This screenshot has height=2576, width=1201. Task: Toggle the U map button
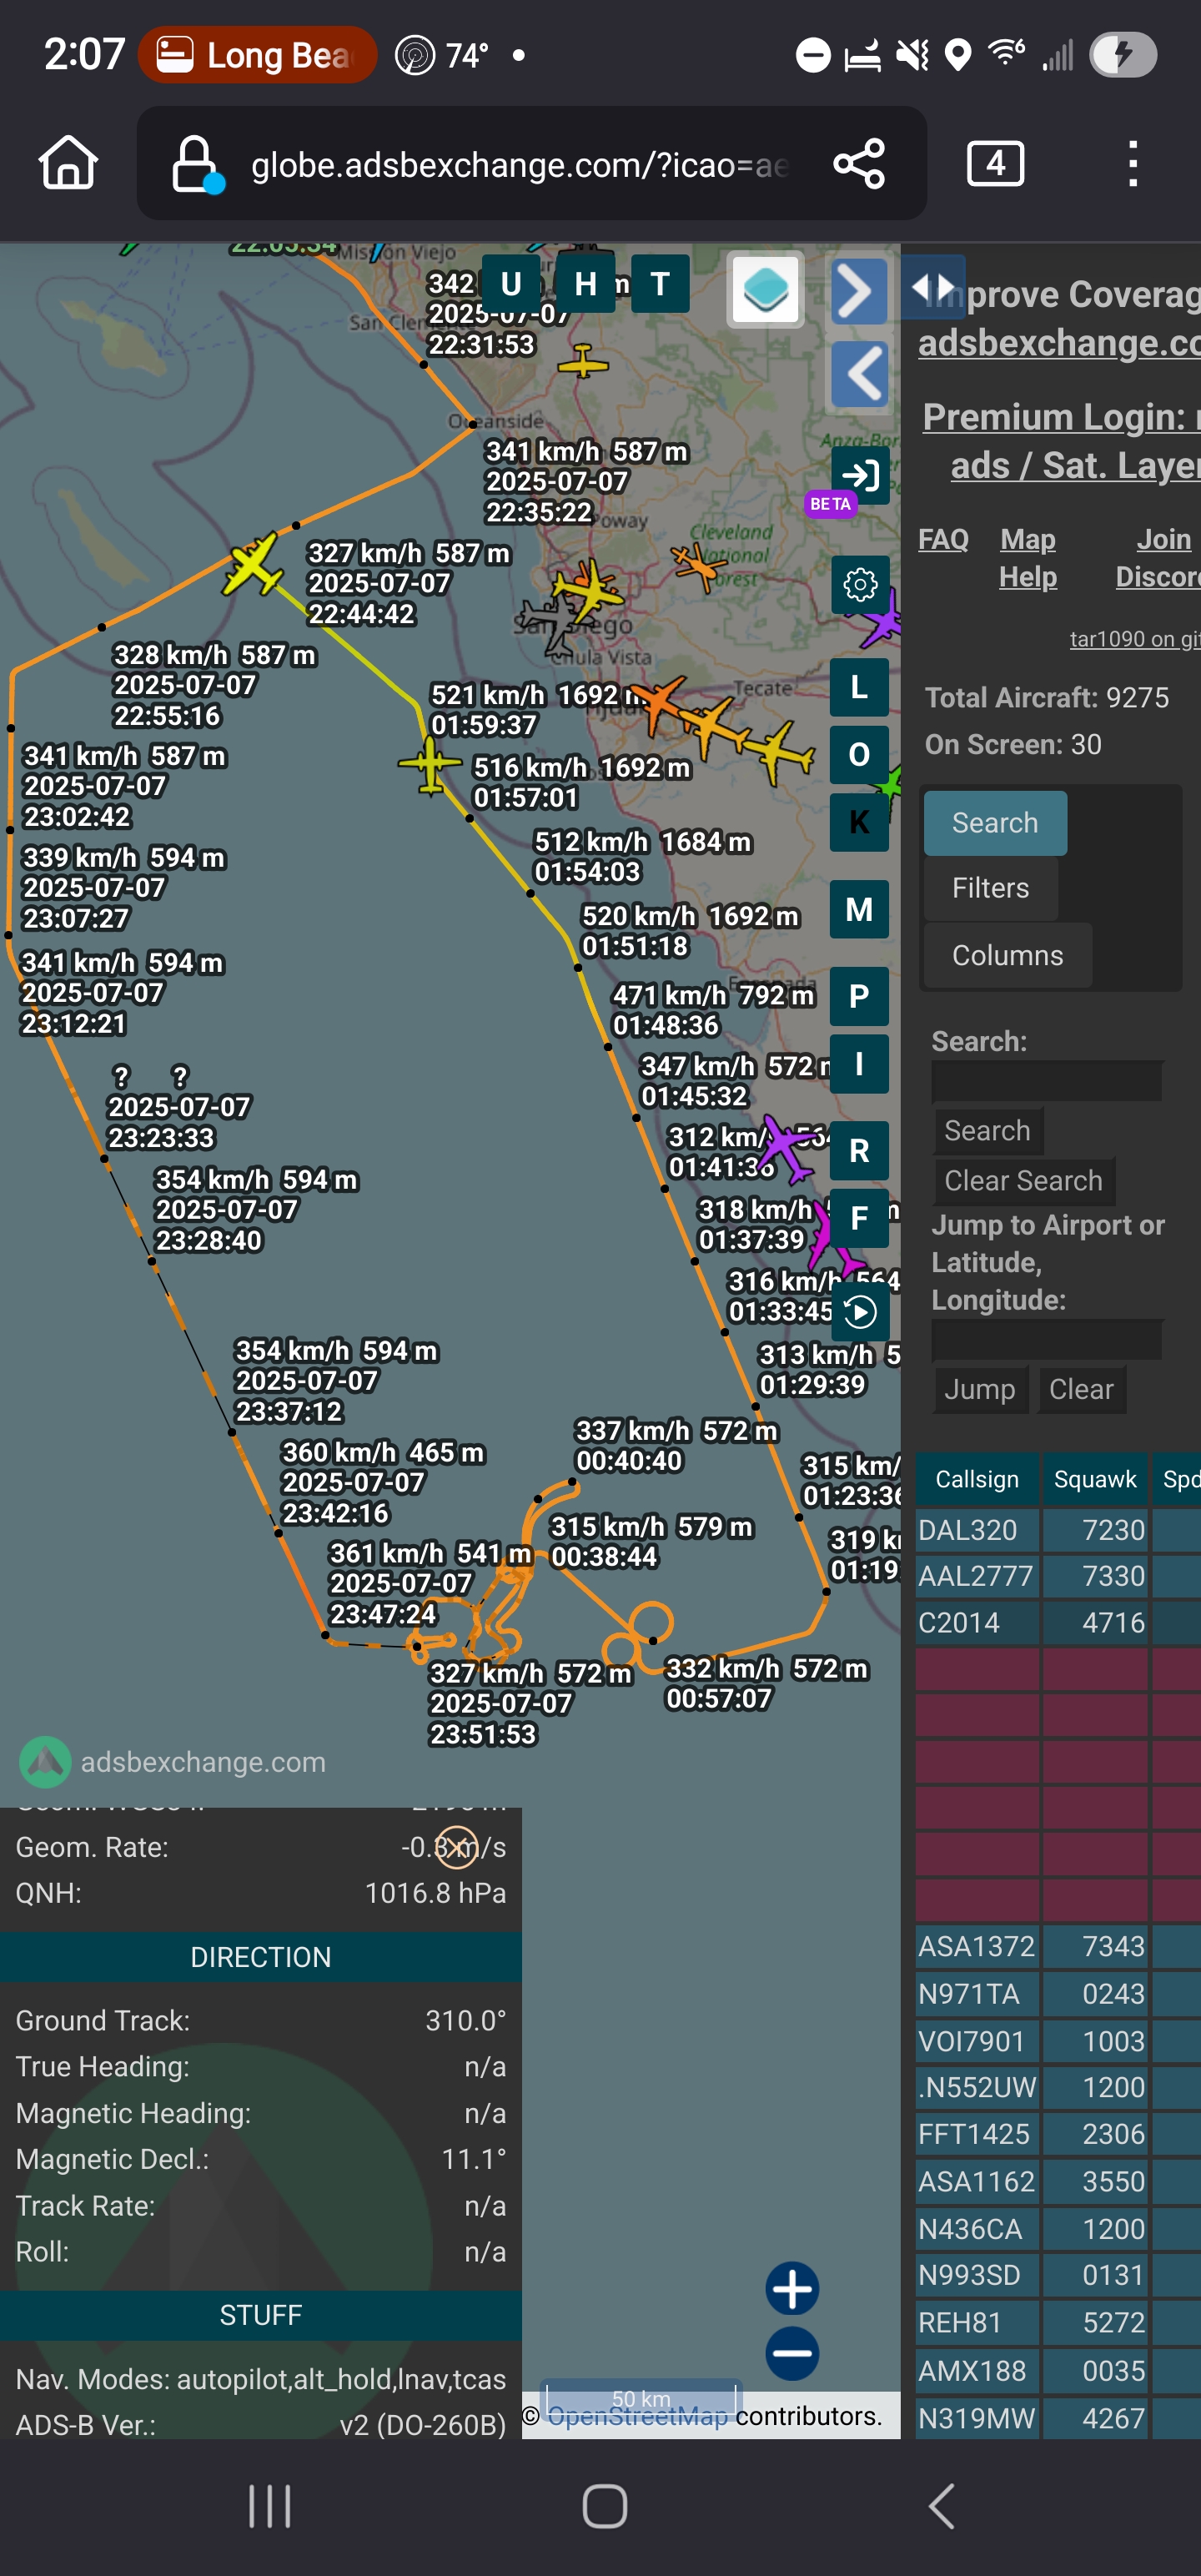(x=511, y=284)
